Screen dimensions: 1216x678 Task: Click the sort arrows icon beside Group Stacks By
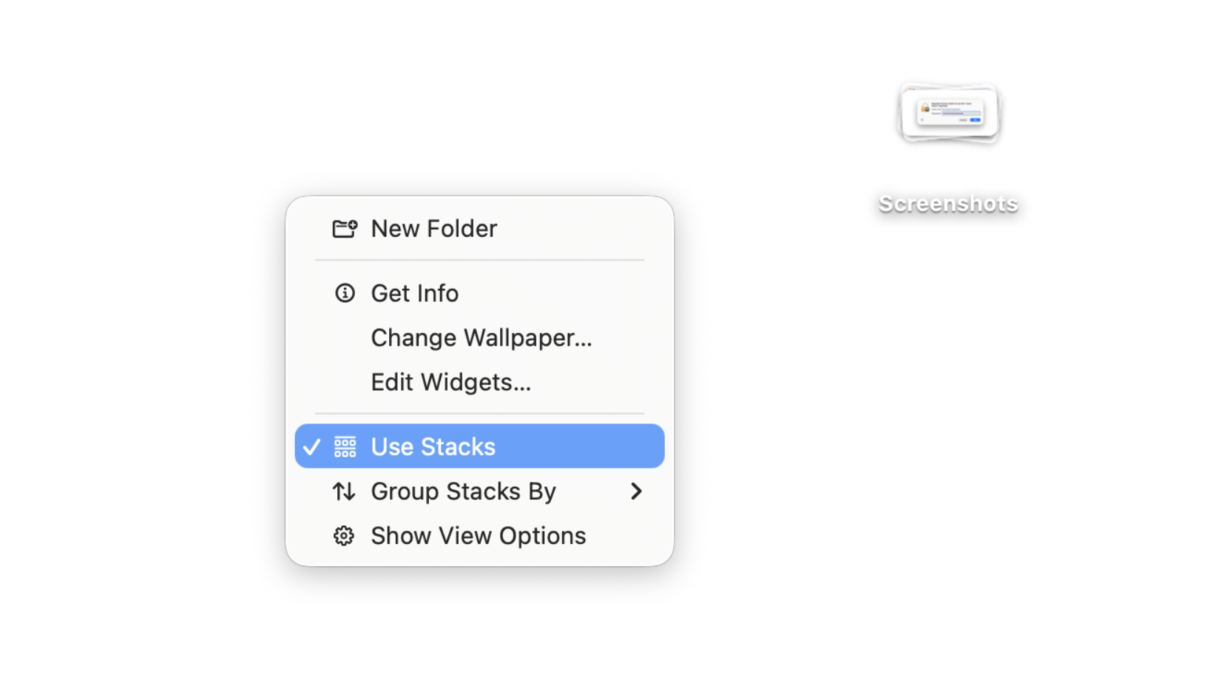[344, 491]
